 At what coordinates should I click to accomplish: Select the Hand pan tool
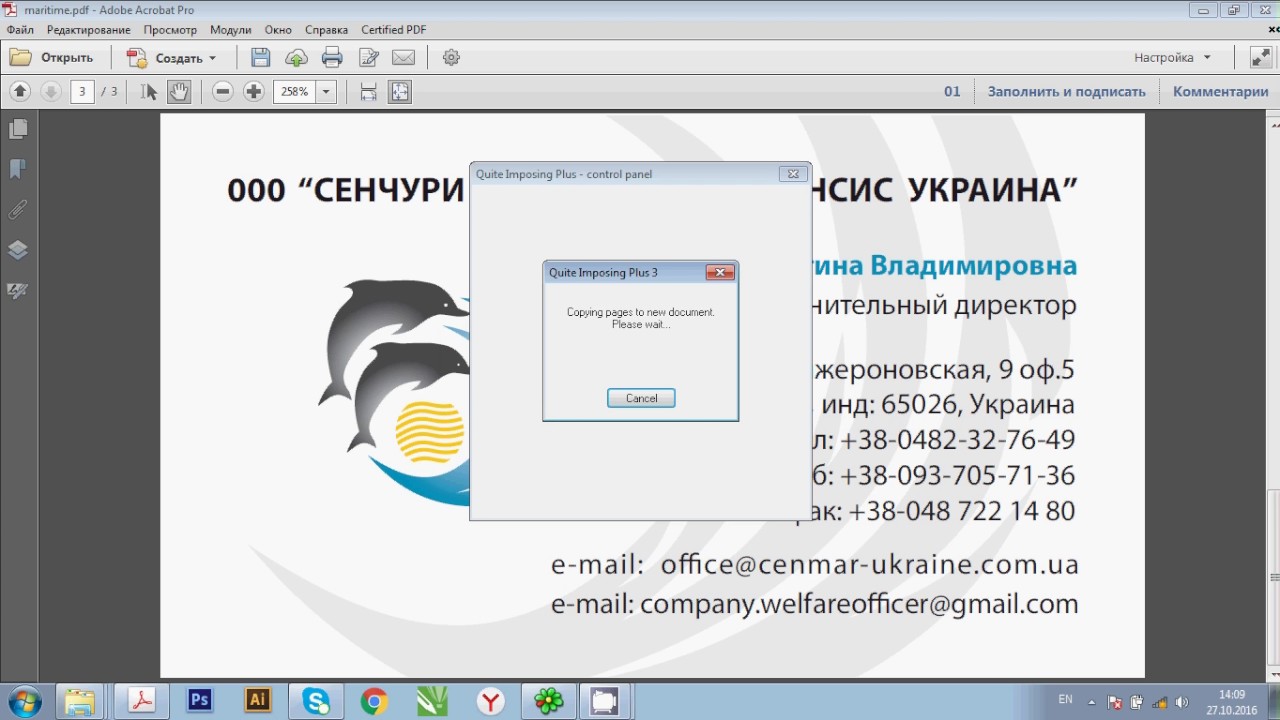(178, 91)
